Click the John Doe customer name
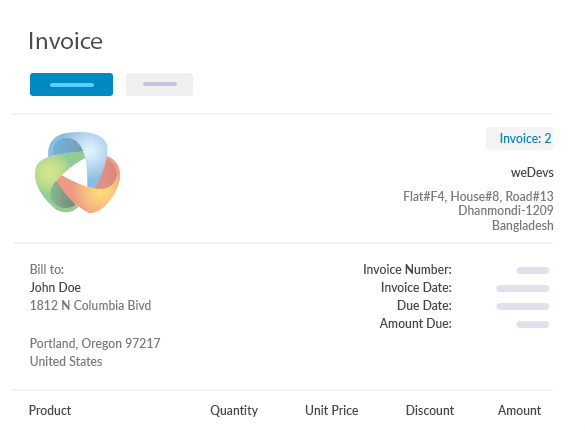Image resolution: width=585 pixels, height=436 pixels. 55,288
